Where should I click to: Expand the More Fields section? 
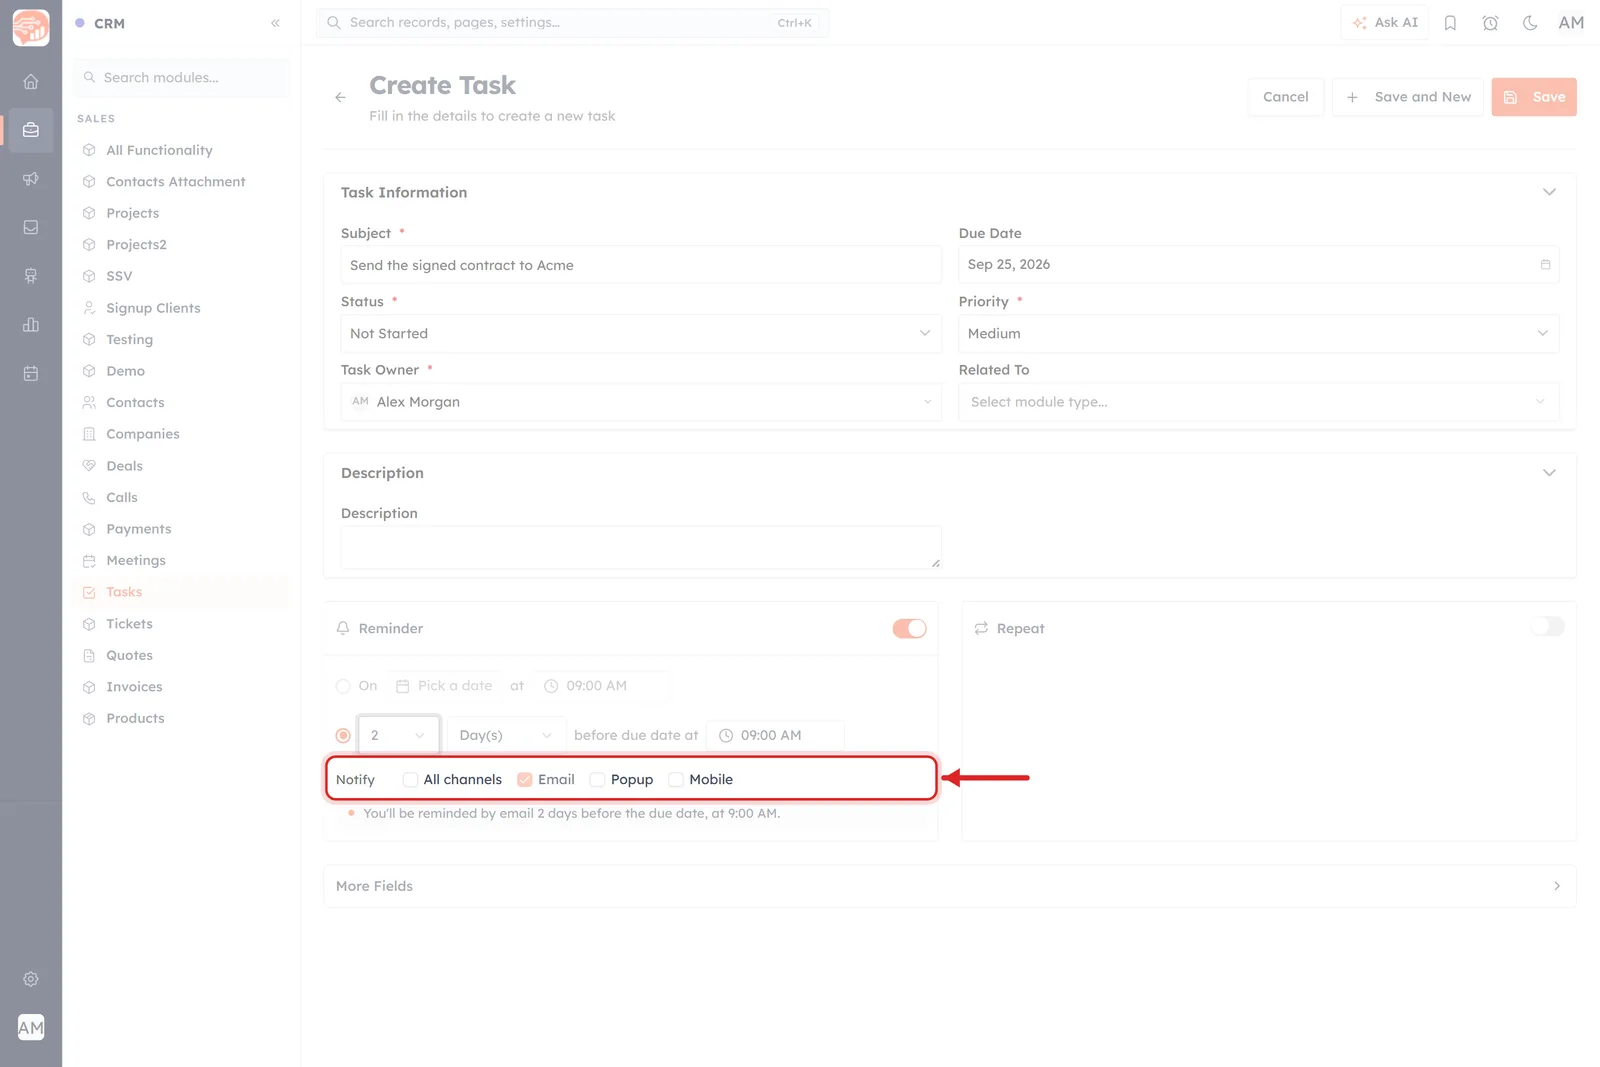tap(950, 886)
